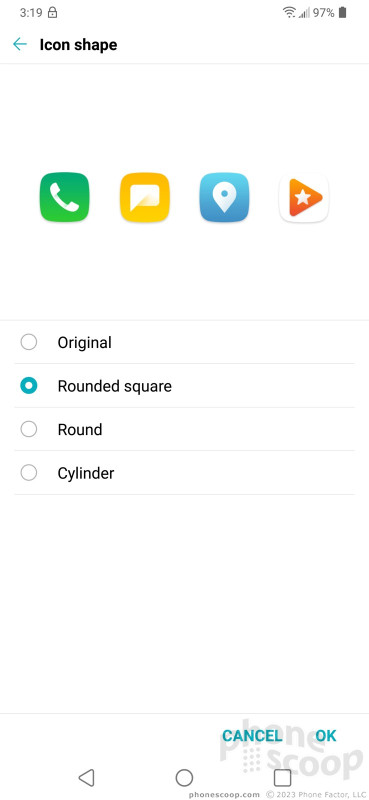This screenshot has width=369, height=800.
Task: Tap the orange play star icon preview
Action: [304, 197]
